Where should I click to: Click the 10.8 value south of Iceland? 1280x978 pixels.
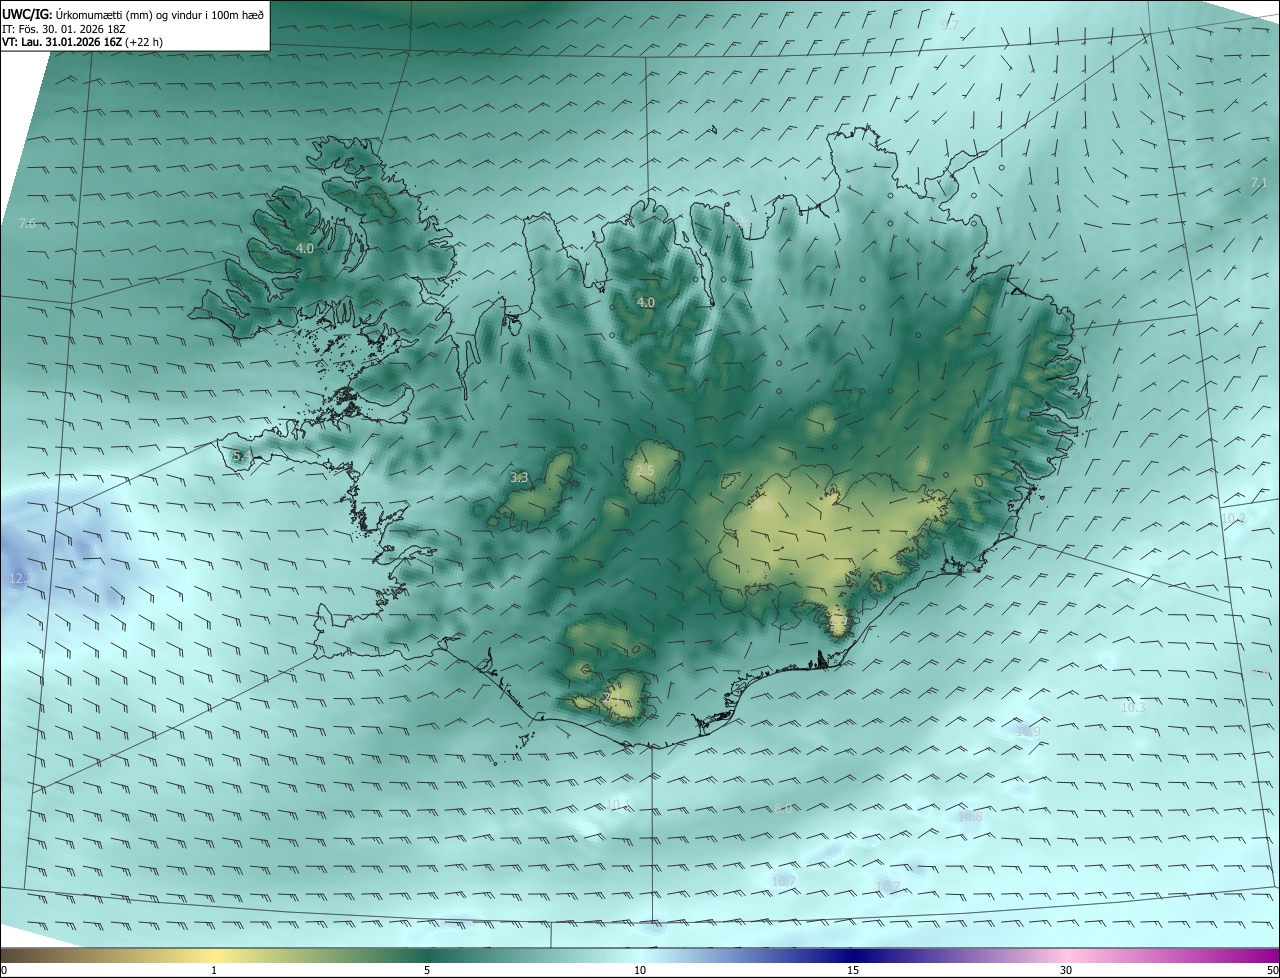click(x=970, y=817)
